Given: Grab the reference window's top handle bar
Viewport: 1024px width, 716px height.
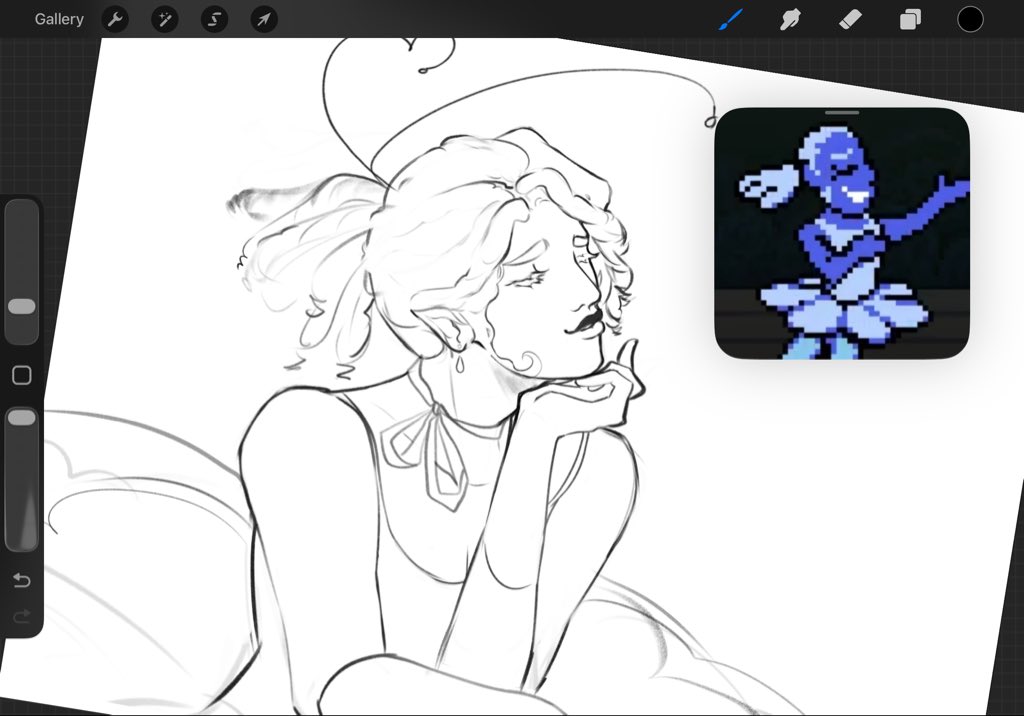Looking at the screenshot, I should coord(842,113).
